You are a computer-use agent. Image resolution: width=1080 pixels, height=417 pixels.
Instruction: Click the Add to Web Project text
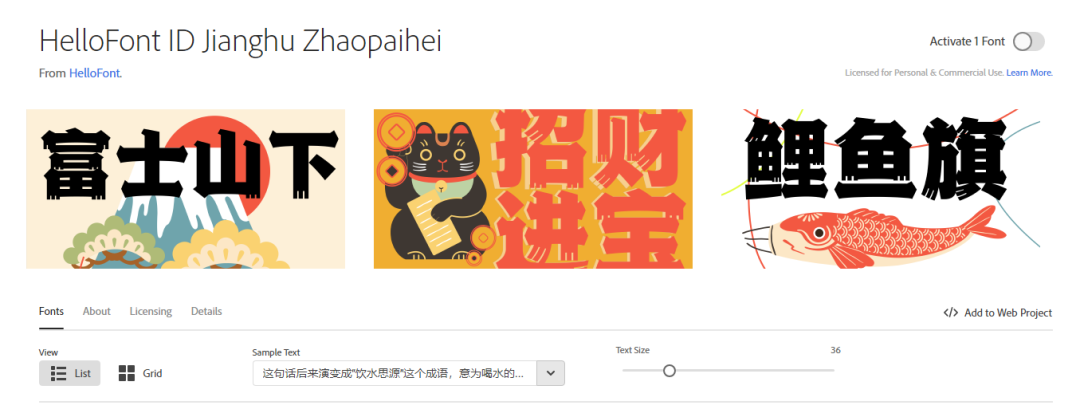tap(1008, 313)
